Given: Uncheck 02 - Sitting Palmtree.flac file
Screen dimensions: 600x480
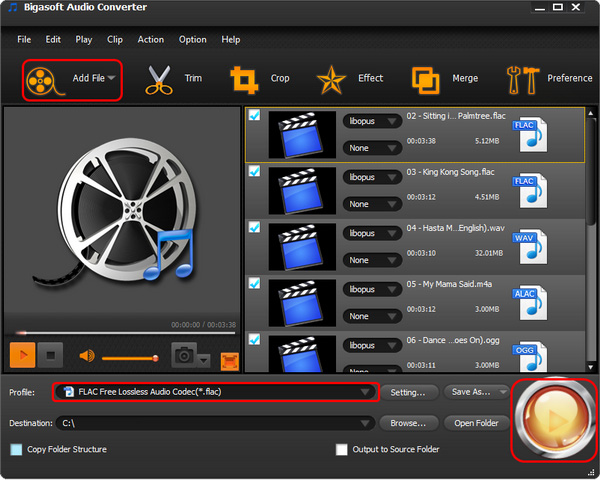Looking at the screenshot, I should [x=254, y=115].
